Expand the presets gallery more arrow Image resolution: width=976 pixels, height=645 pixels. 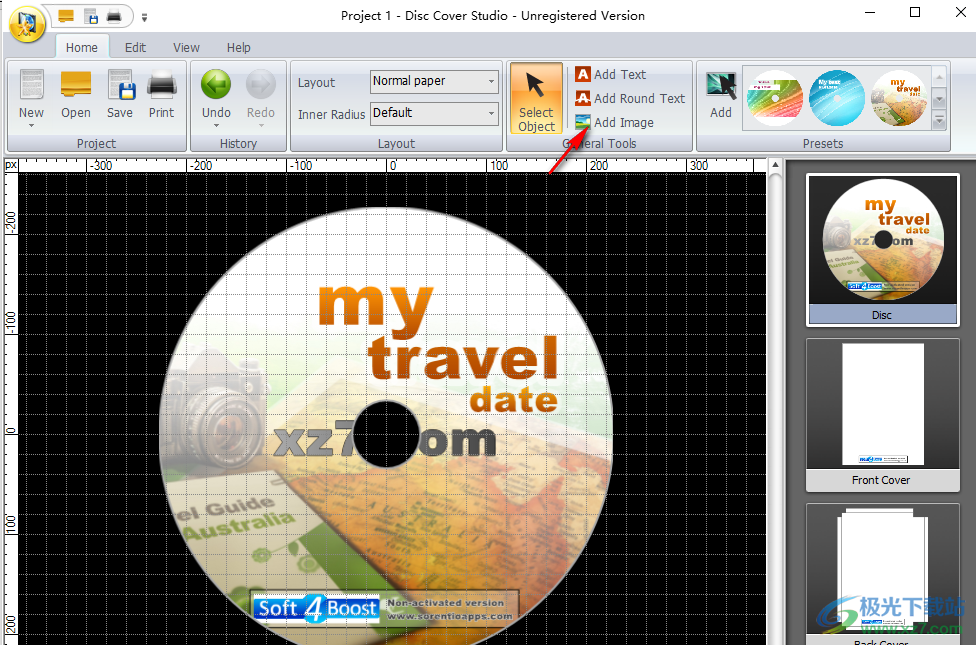pos(939,120)
